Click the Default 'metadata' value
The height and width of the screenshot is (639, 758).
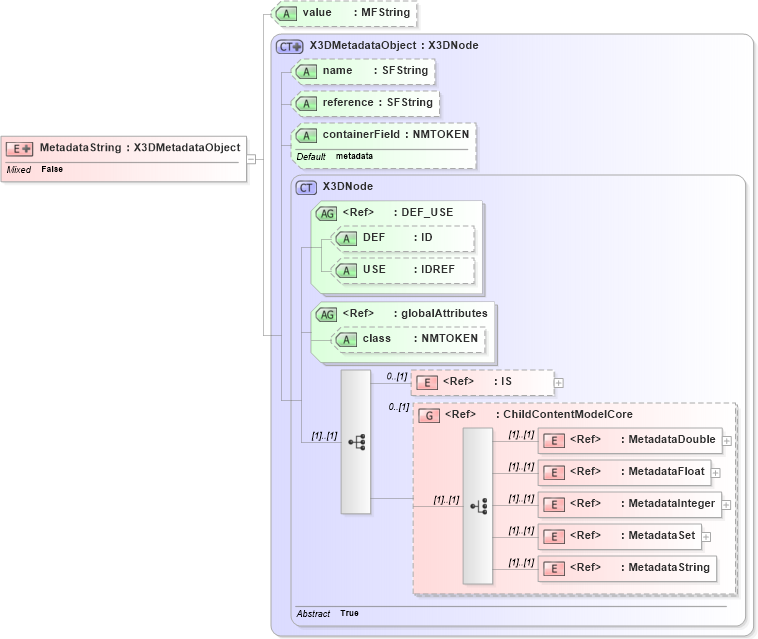pos(354,156)
